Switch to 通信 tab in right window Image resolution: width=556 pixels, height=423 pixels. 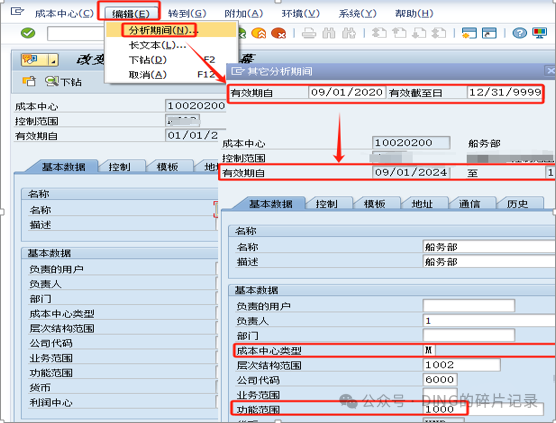(x=470, y=204)
